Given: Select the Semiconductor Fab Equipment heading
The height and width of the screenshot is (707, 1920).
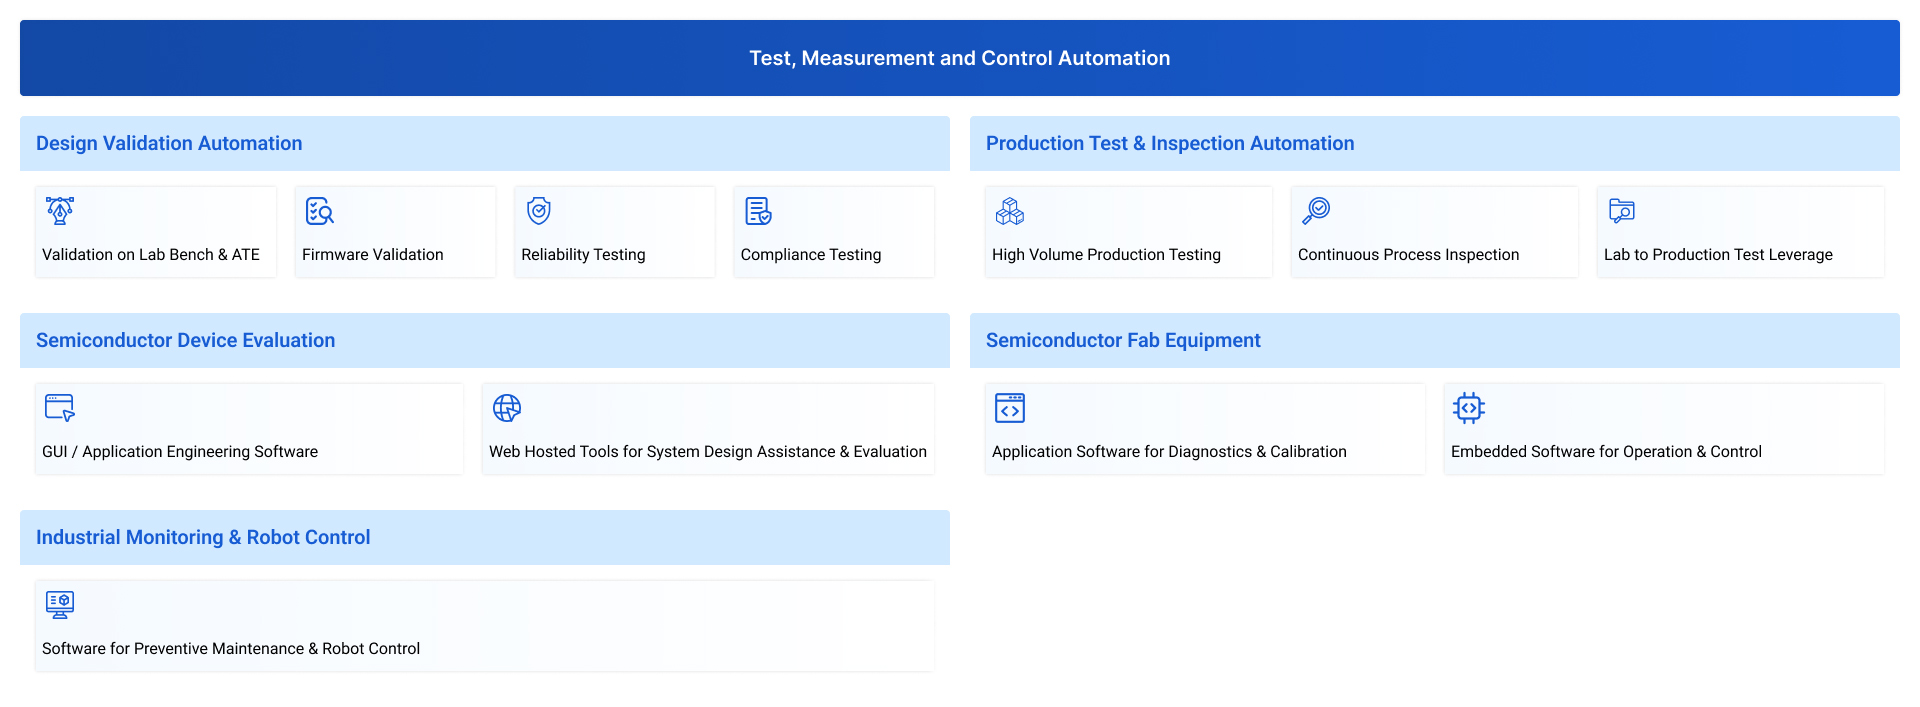Looking at the screenshot, I should pyautogui.click(x=1123, y=340).
